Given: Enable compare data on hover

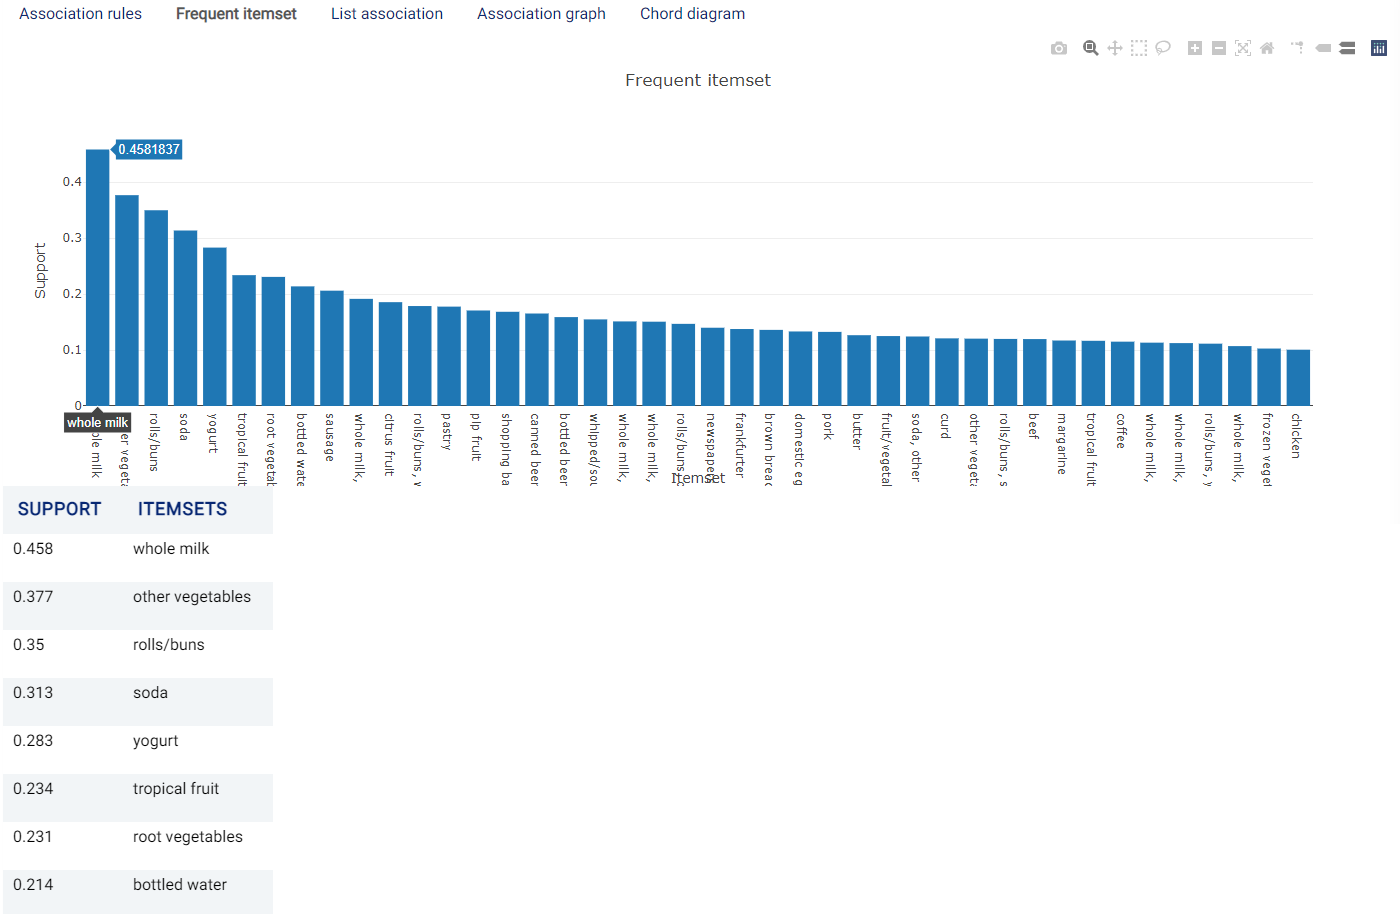Looking at the screenshot, I should point(1347,48).
